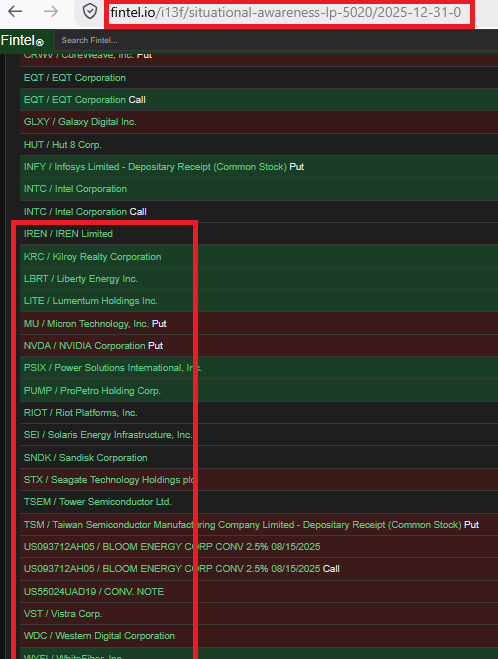This screenshot has width=498, height=659.
Task: Click the browser forward arrow
Action: [x=51, y=12]
